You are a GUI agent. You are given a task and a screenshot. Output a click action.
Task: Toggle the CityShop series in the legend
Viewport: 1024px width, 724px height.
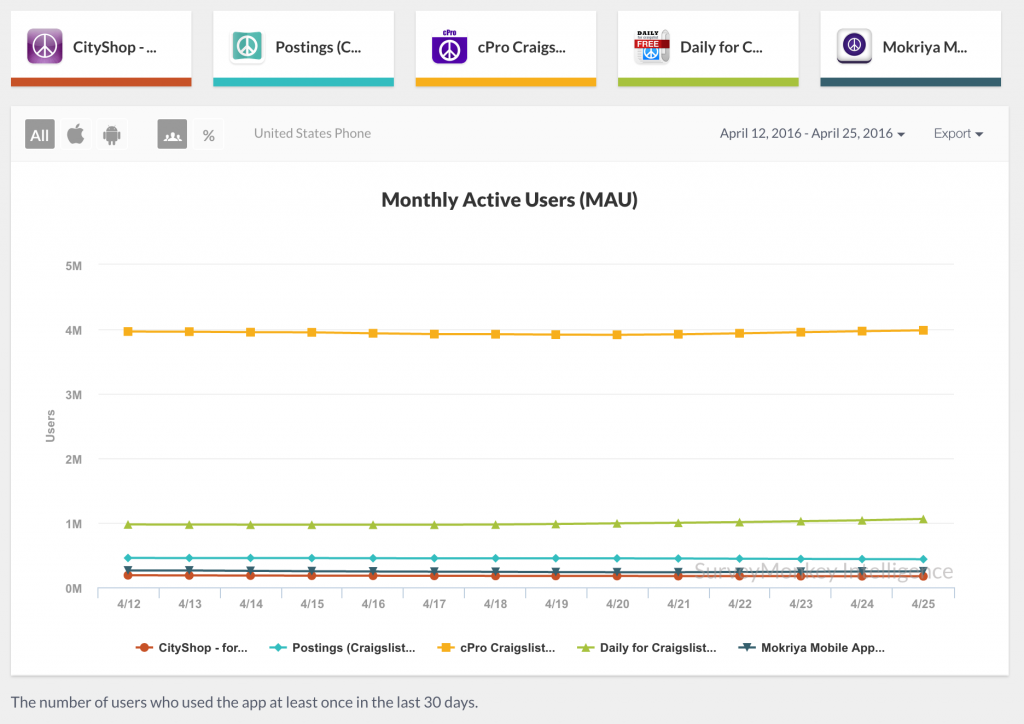click(x=202, y=648)
